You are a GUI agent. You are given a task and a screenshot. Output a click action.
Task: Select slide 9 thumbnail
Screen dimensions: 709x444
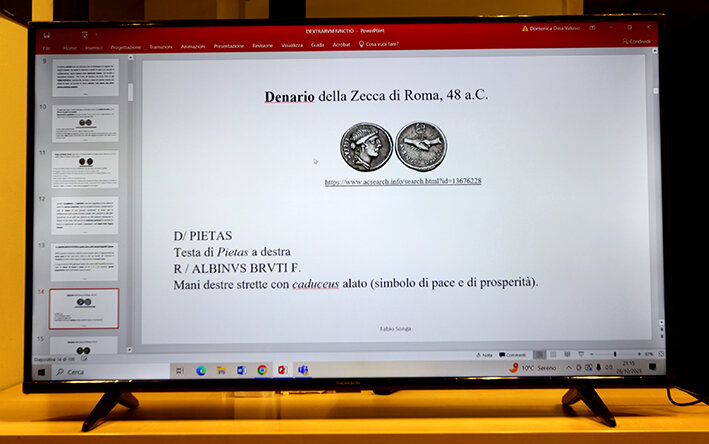[x=85, y=77]
